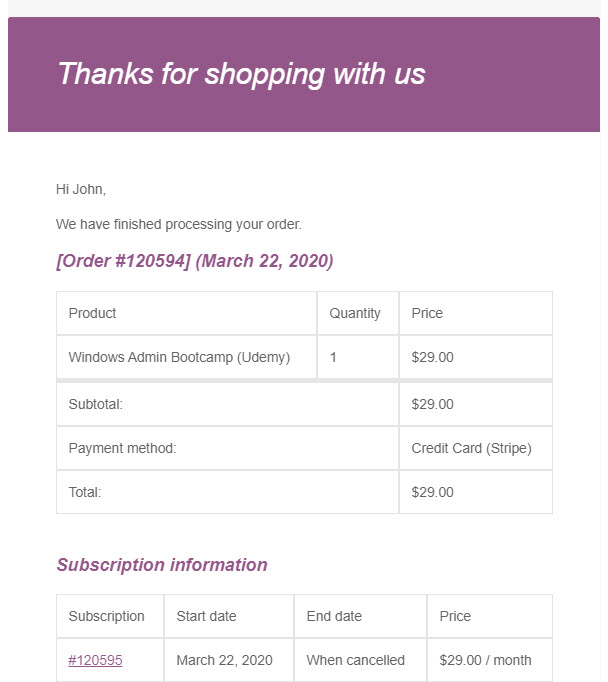
Task: Click the Start date column header
Action: [x=206, y=616]
